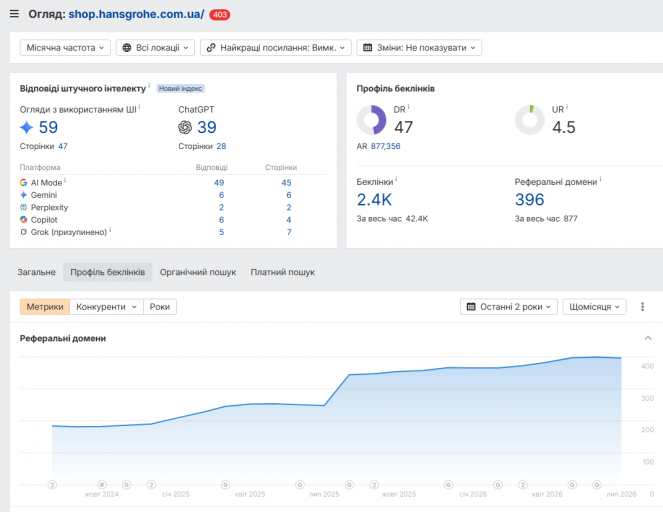Click the Gemini platform icon
The height and width of the screenshot is (512, 663).
(x=23, y=195)
